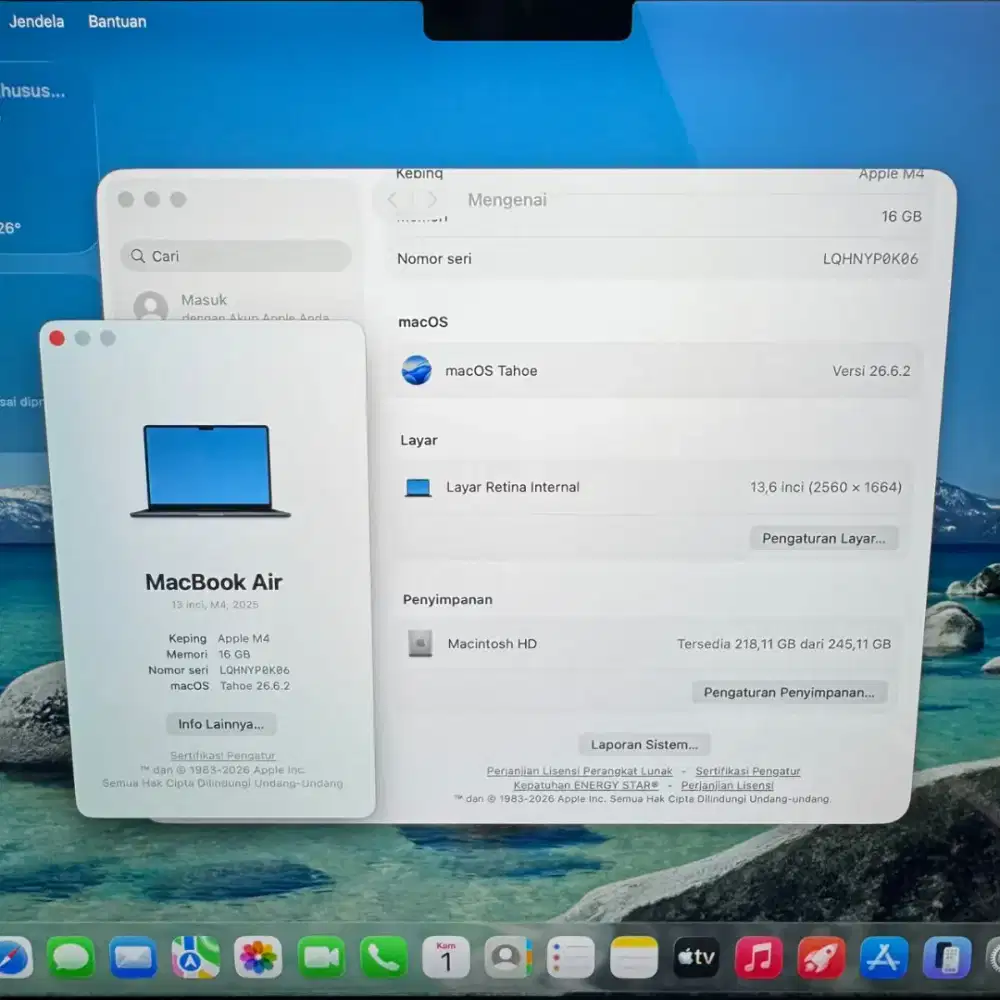Open the red rocket app in Dock
This screenshot has width=1000, height=1000.
821,958
